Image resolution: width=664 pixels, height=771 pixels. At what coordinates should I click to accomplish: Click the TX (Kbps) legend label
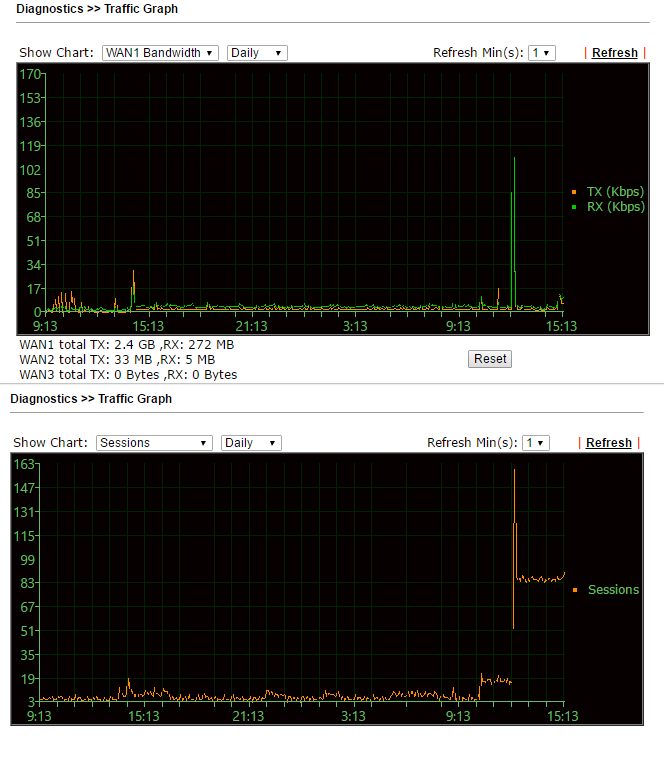click(615, 192)
